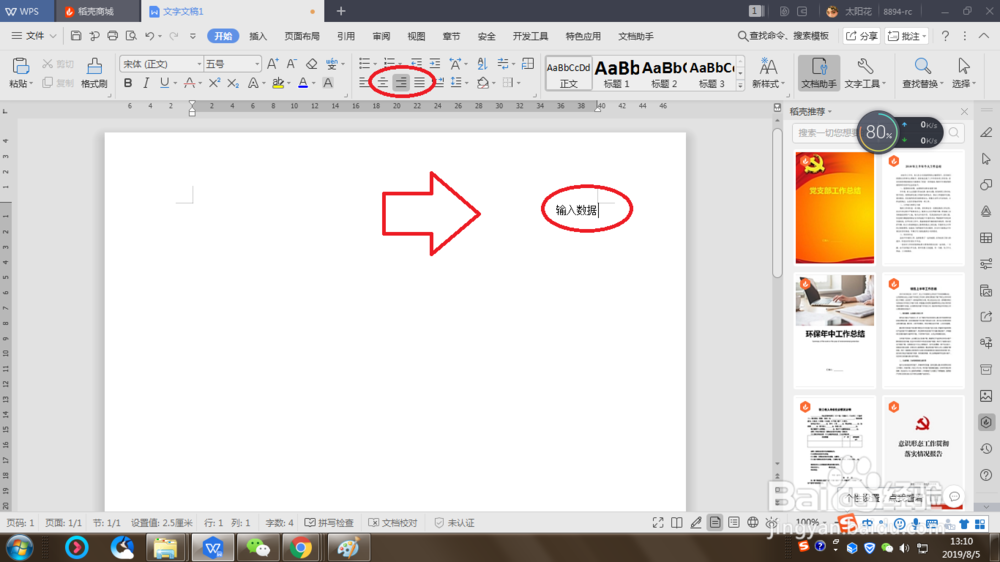1000x562 pixels.
Task: Click the Paste clipboard icon
Action: 20,66
